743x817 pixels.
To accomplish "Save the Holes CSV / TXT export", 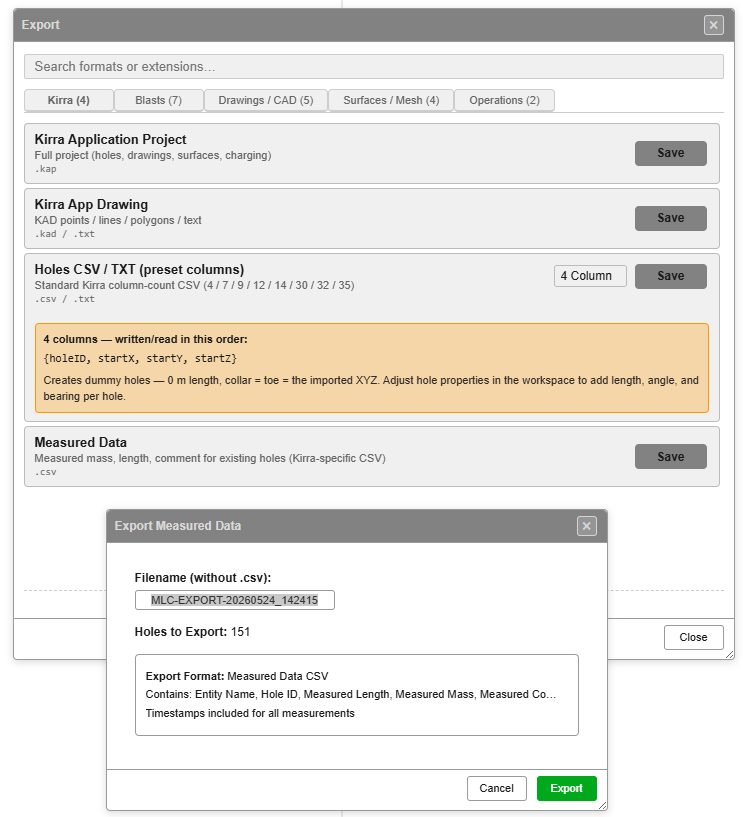I will coord(671,276).
